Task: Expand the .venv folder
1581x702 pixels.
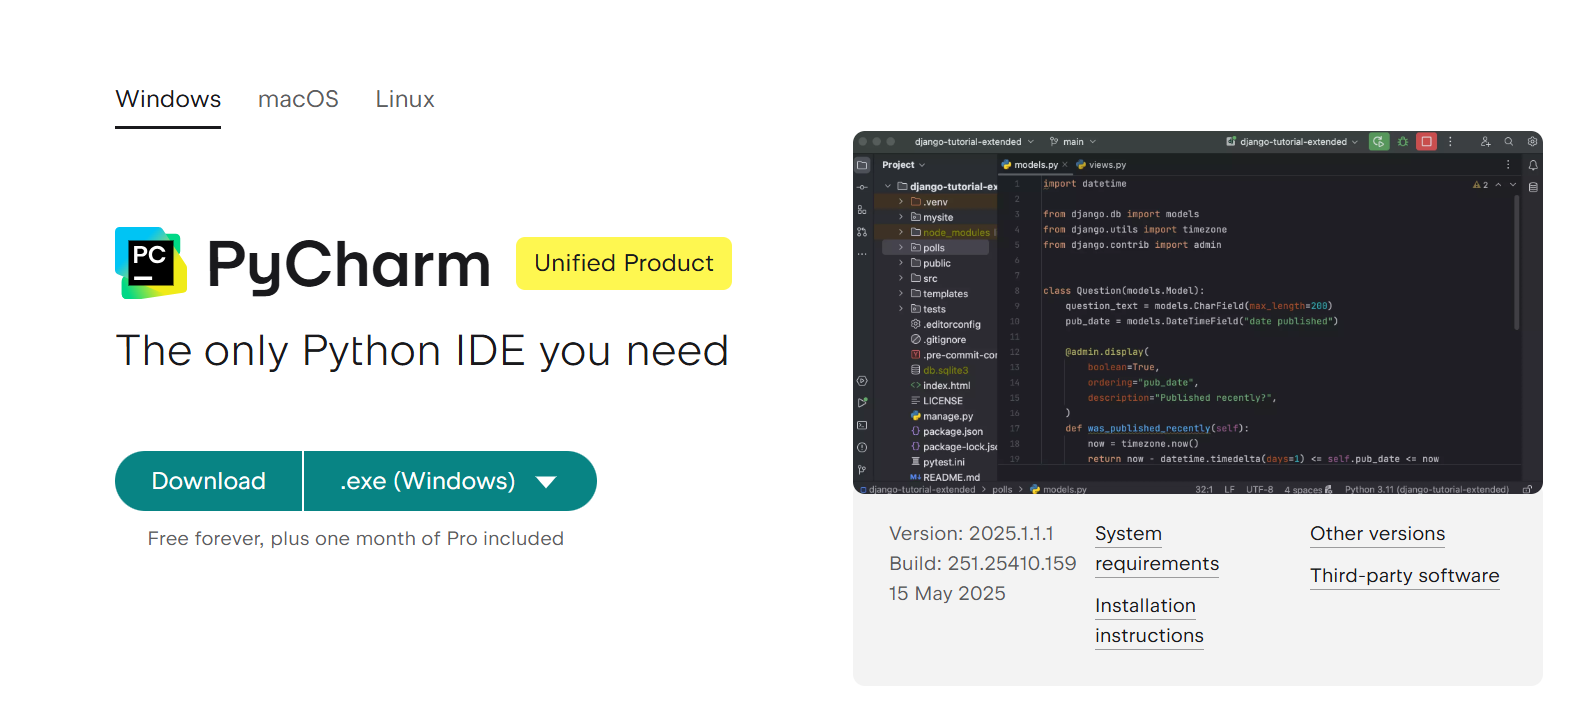Action: pos(901,202)
